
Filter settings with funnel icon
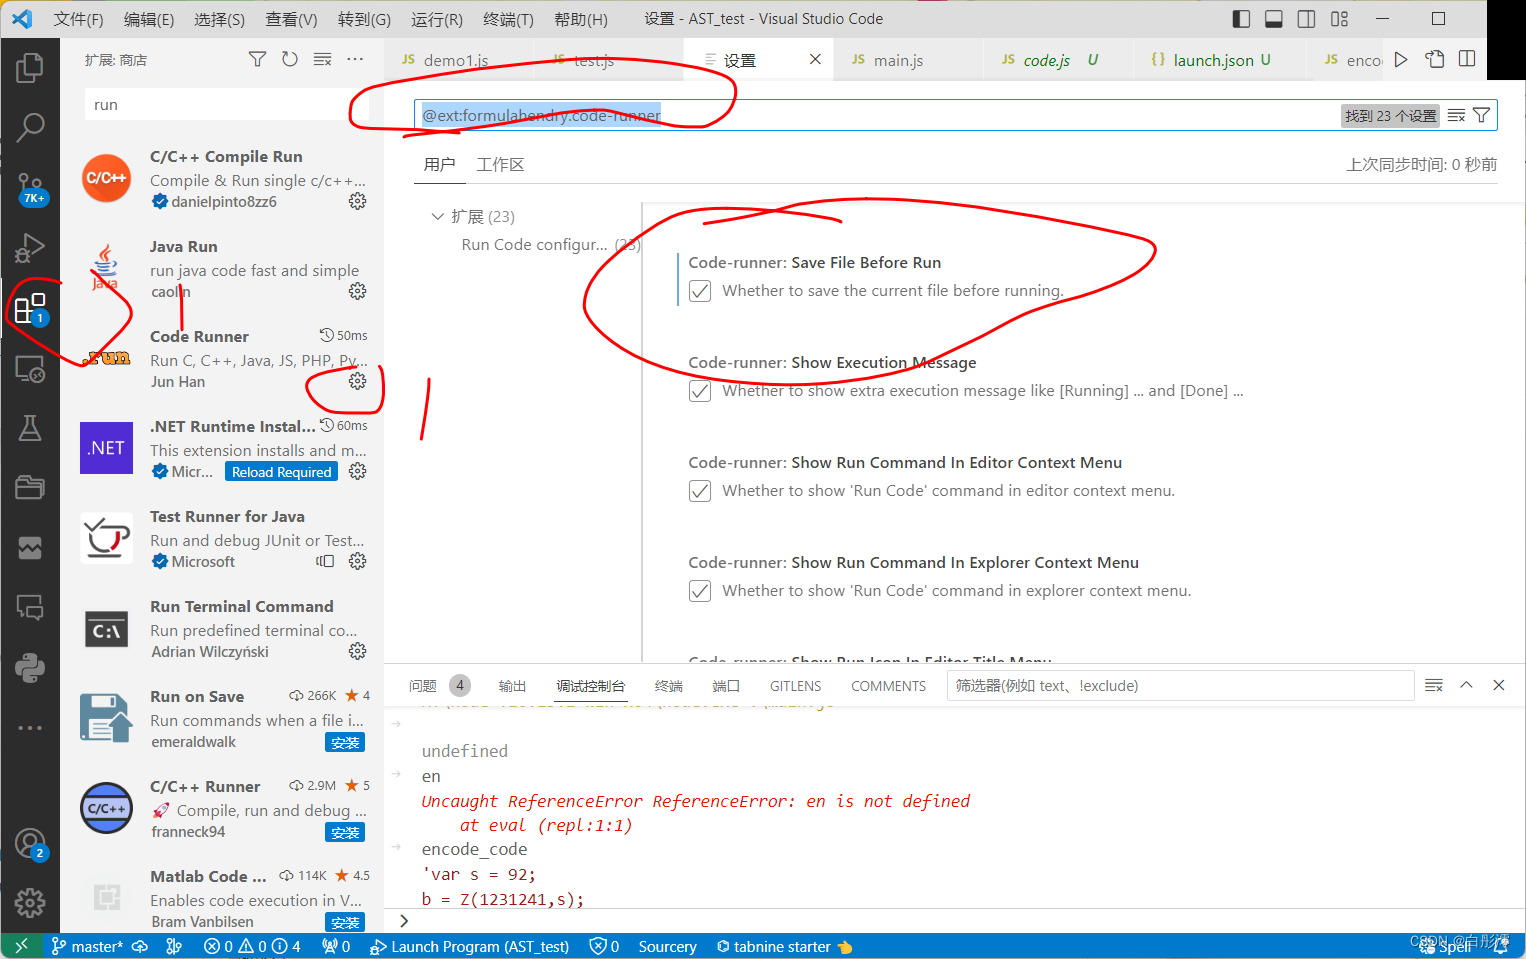tap(1482, 115)
